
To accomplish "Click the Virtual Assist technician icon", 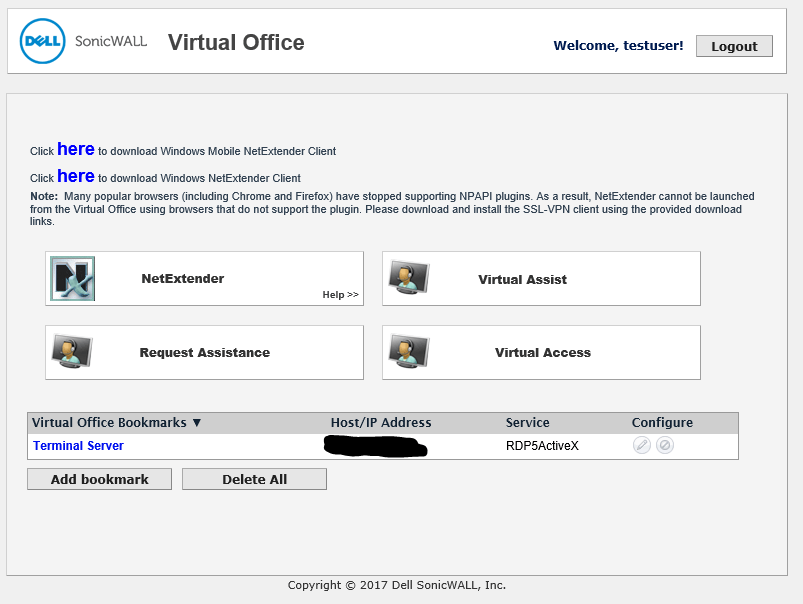I will click(x=409, y=277).
